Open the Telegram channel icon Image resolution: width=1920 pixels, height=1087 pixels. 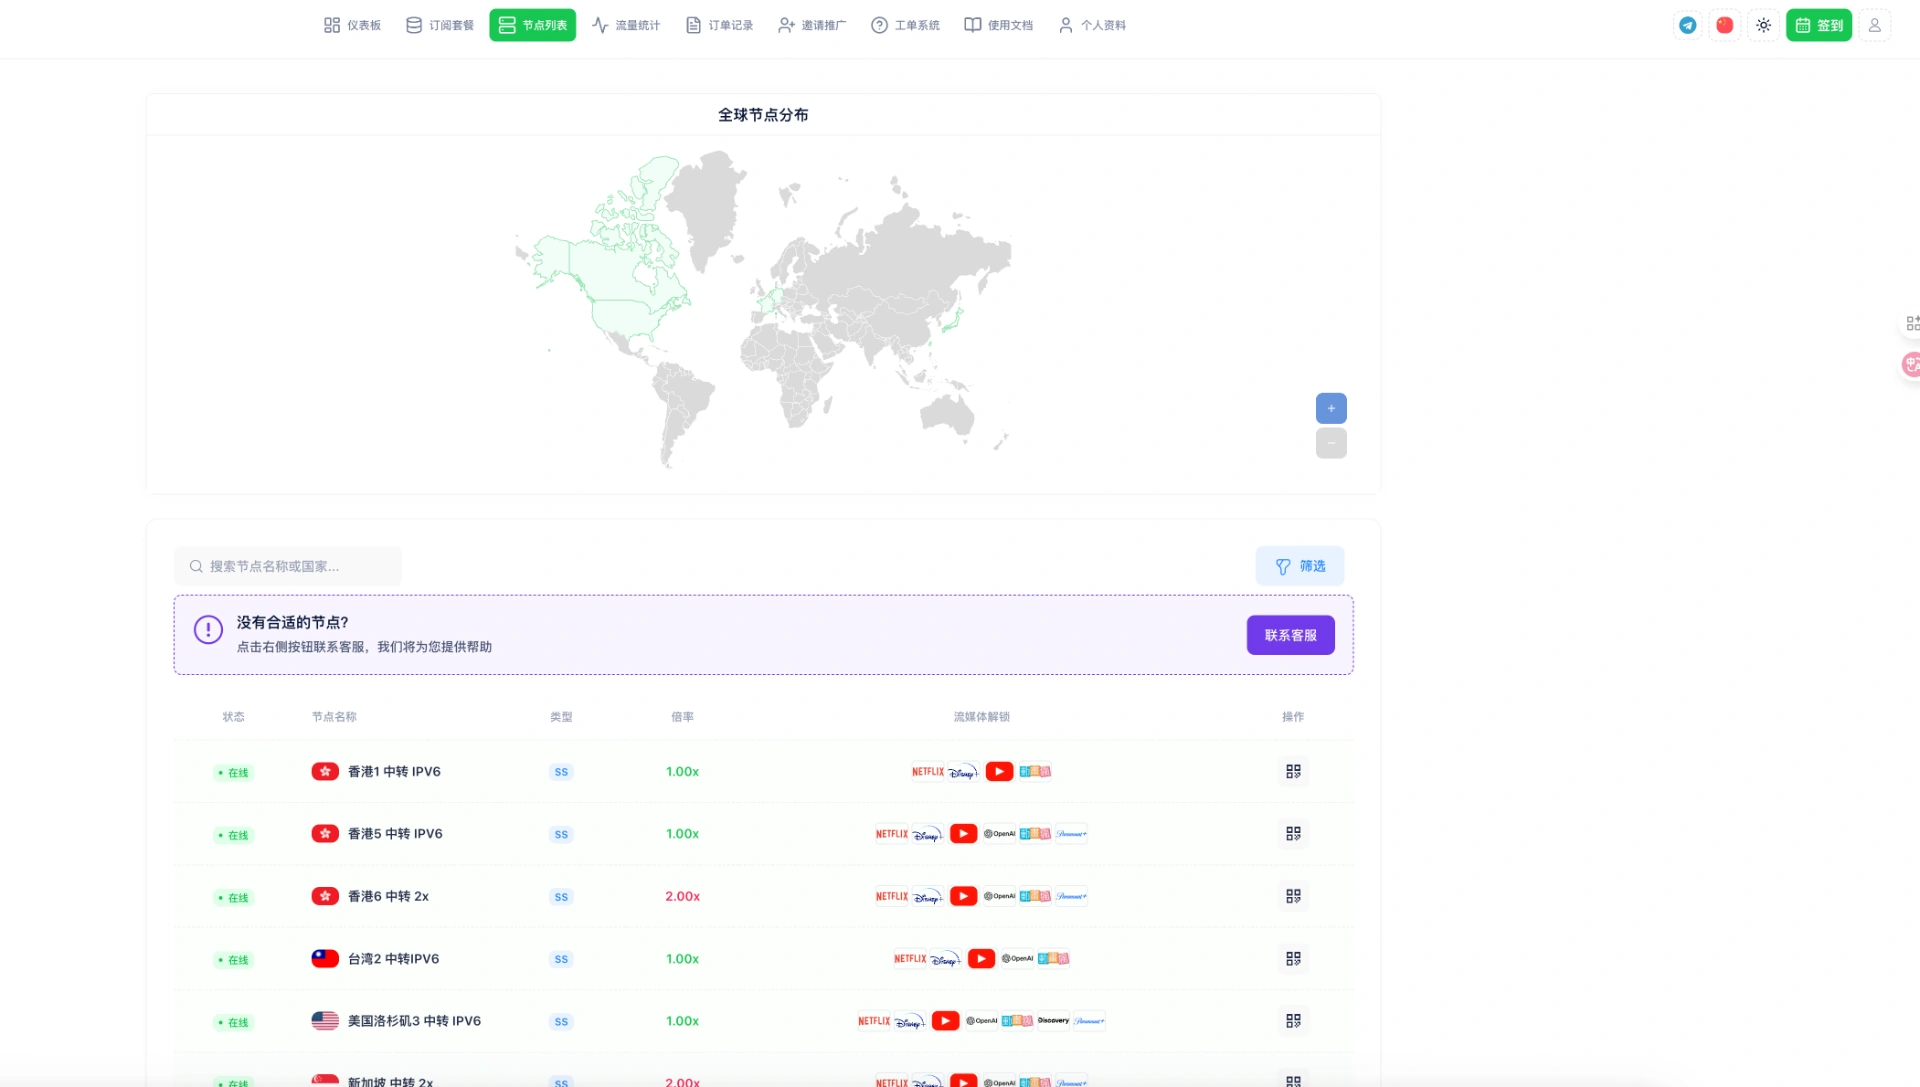coord(1687,25)
